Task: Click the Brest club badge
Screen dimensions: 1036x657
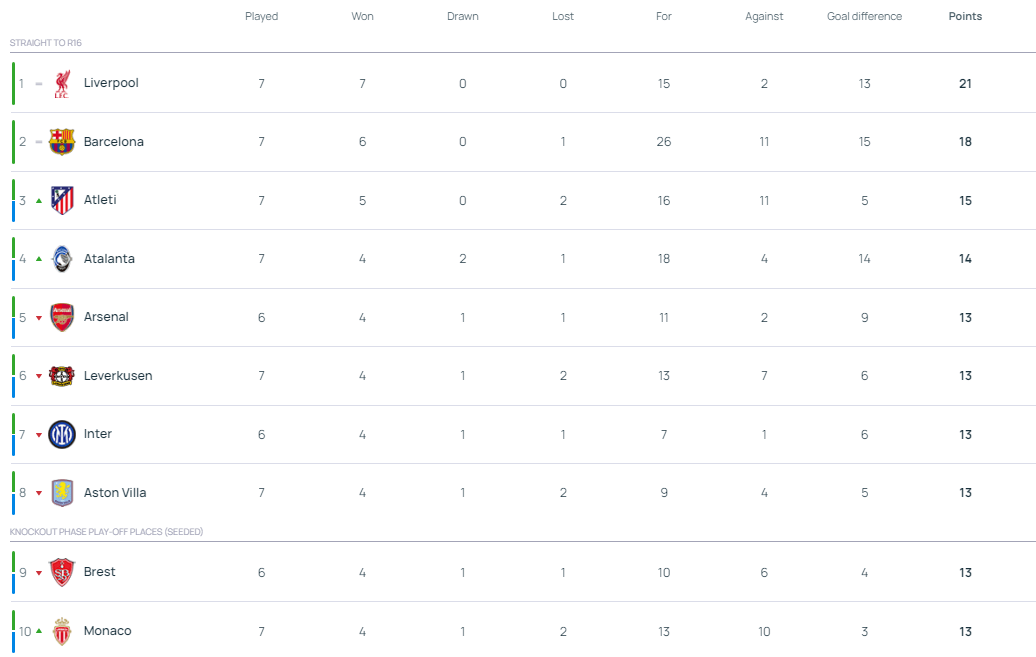Action: [x=62, y=572]
